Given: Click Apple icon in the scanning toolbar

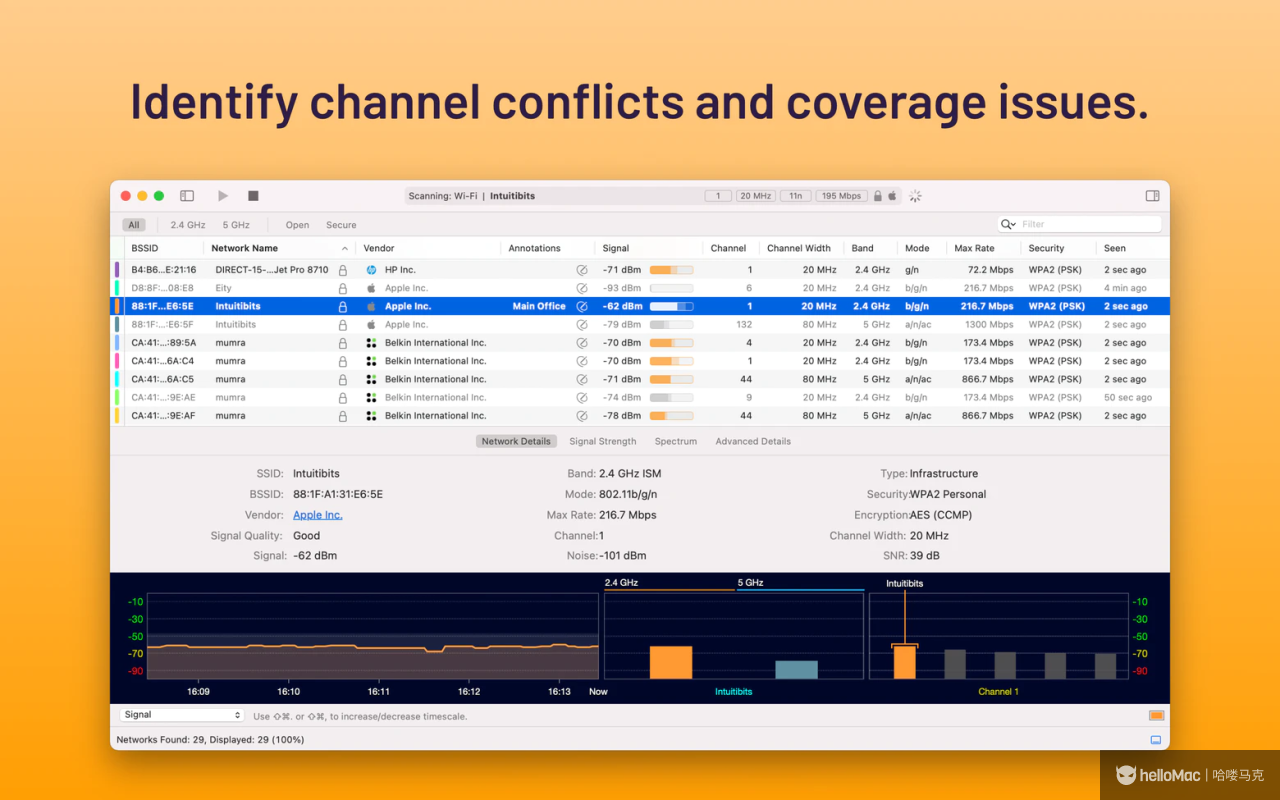Looking at the screenshot, I should tap(893, 196).
